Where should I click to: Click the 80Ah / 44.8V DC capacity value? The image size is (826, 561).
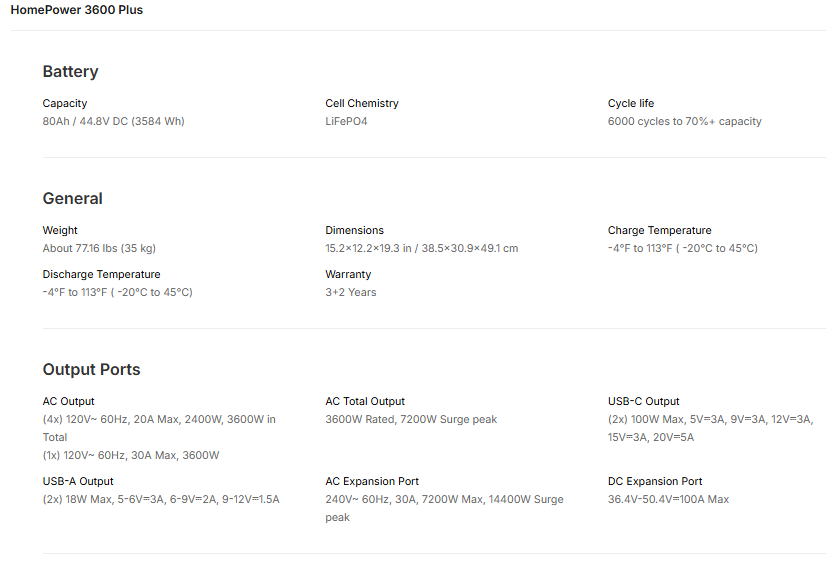pos(113,121)
